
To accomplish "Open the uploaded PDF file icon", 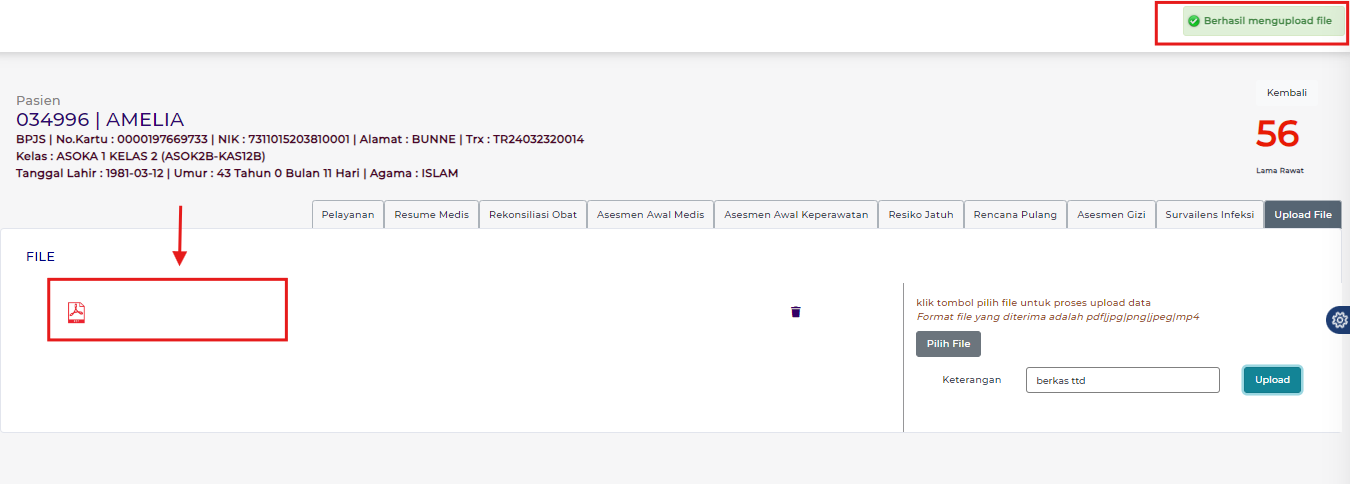I will (76, 312).
